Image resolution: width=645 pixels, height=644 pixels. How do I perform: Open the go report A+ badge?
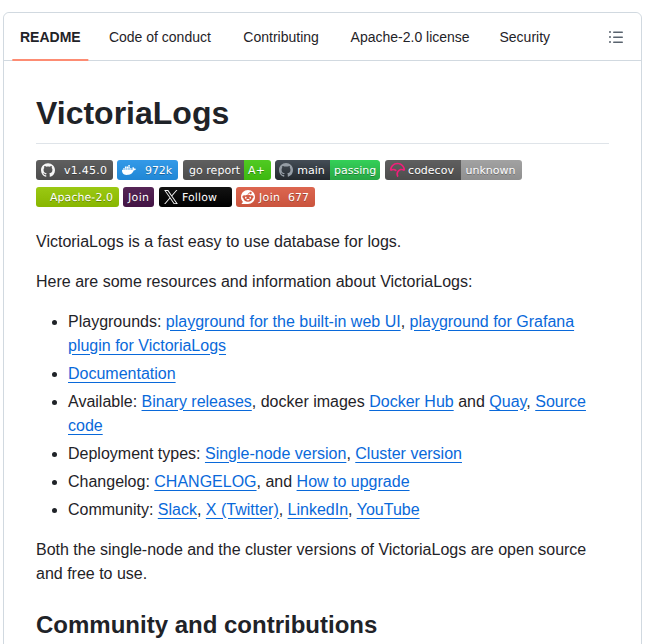point(227,170)
